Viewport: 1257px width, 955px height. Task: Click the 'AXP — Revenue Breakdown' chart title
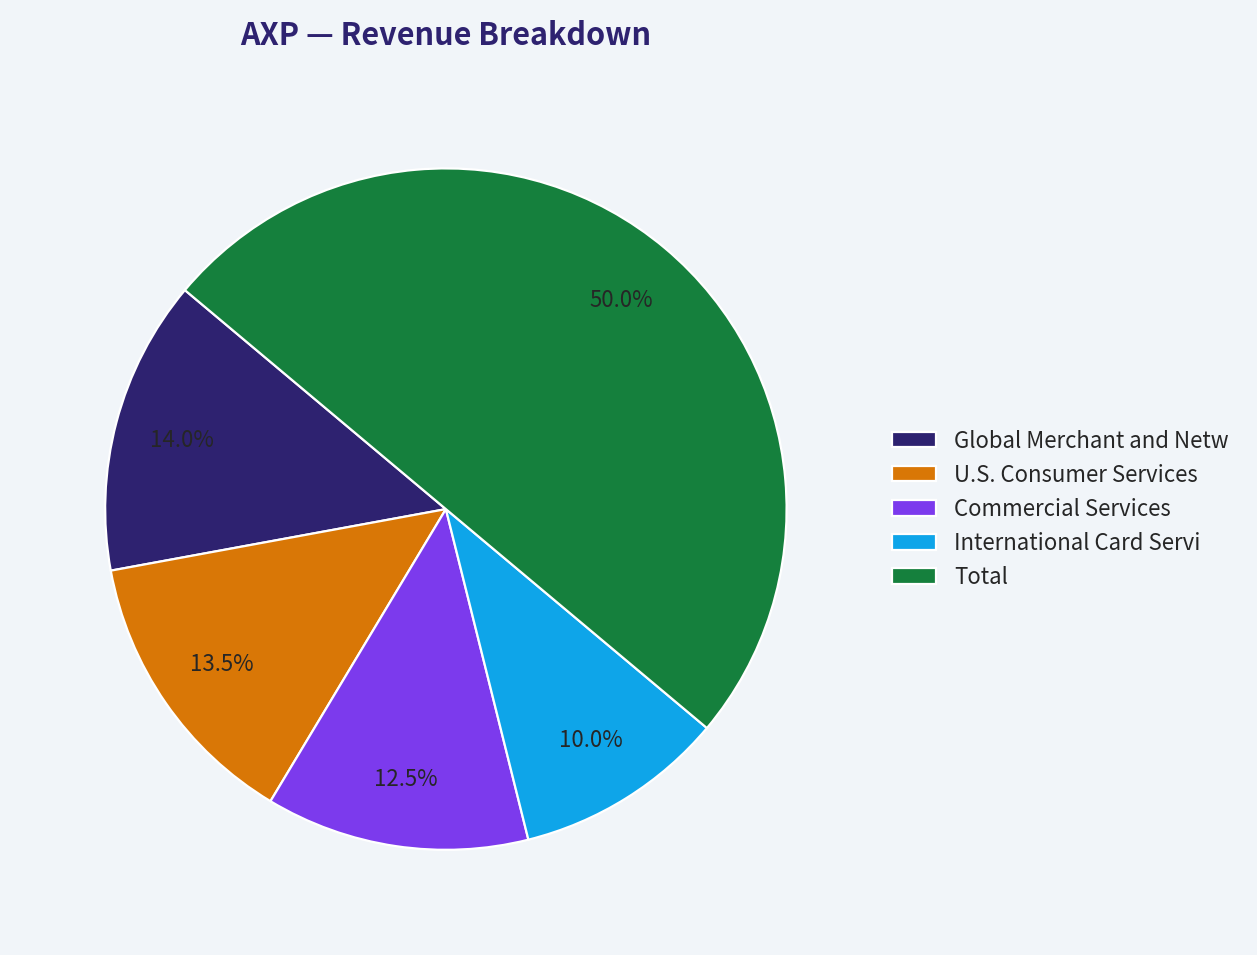tap(445, 33)
